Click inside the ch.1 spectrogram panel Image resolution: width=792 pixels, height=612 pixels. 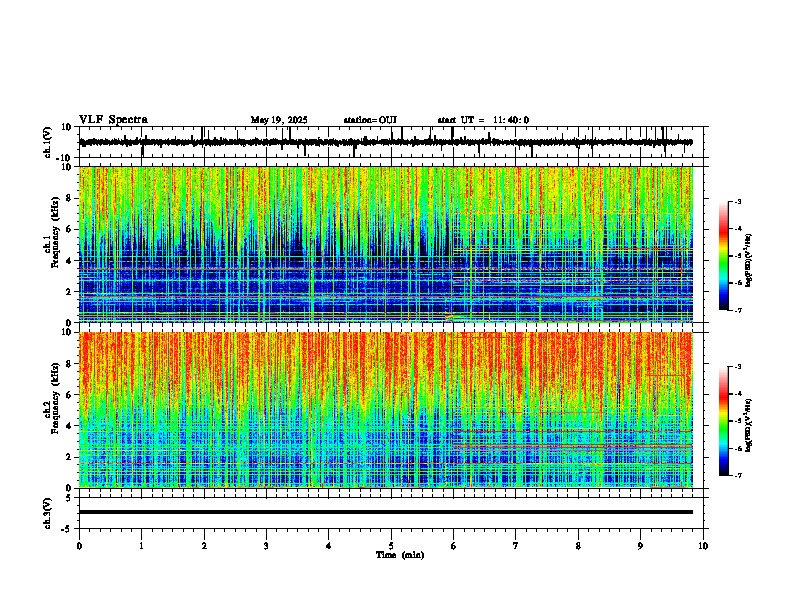tap(386, 244)
